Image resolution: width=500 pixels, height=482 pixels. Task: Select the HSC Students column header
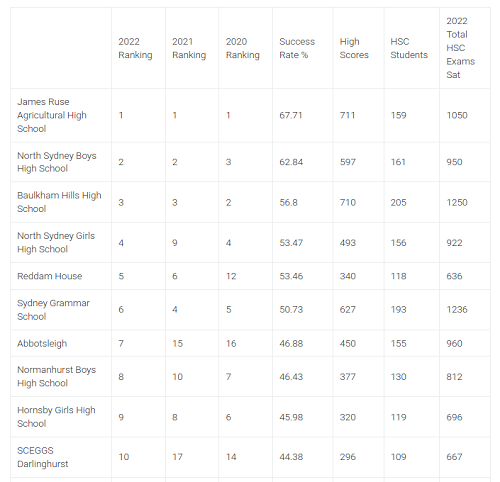409,48
